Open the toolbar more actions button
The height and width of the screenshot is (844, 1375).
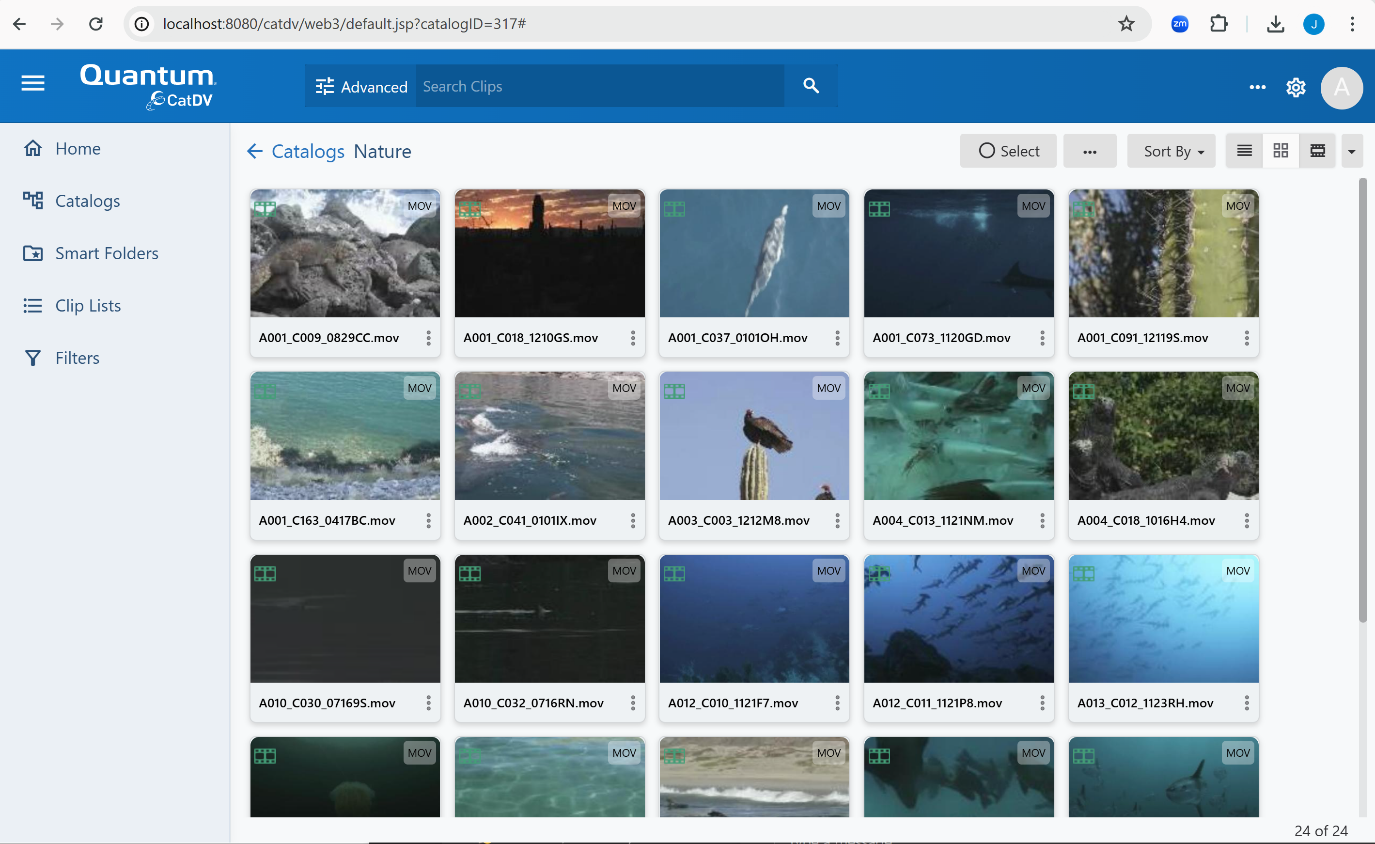1090,151
